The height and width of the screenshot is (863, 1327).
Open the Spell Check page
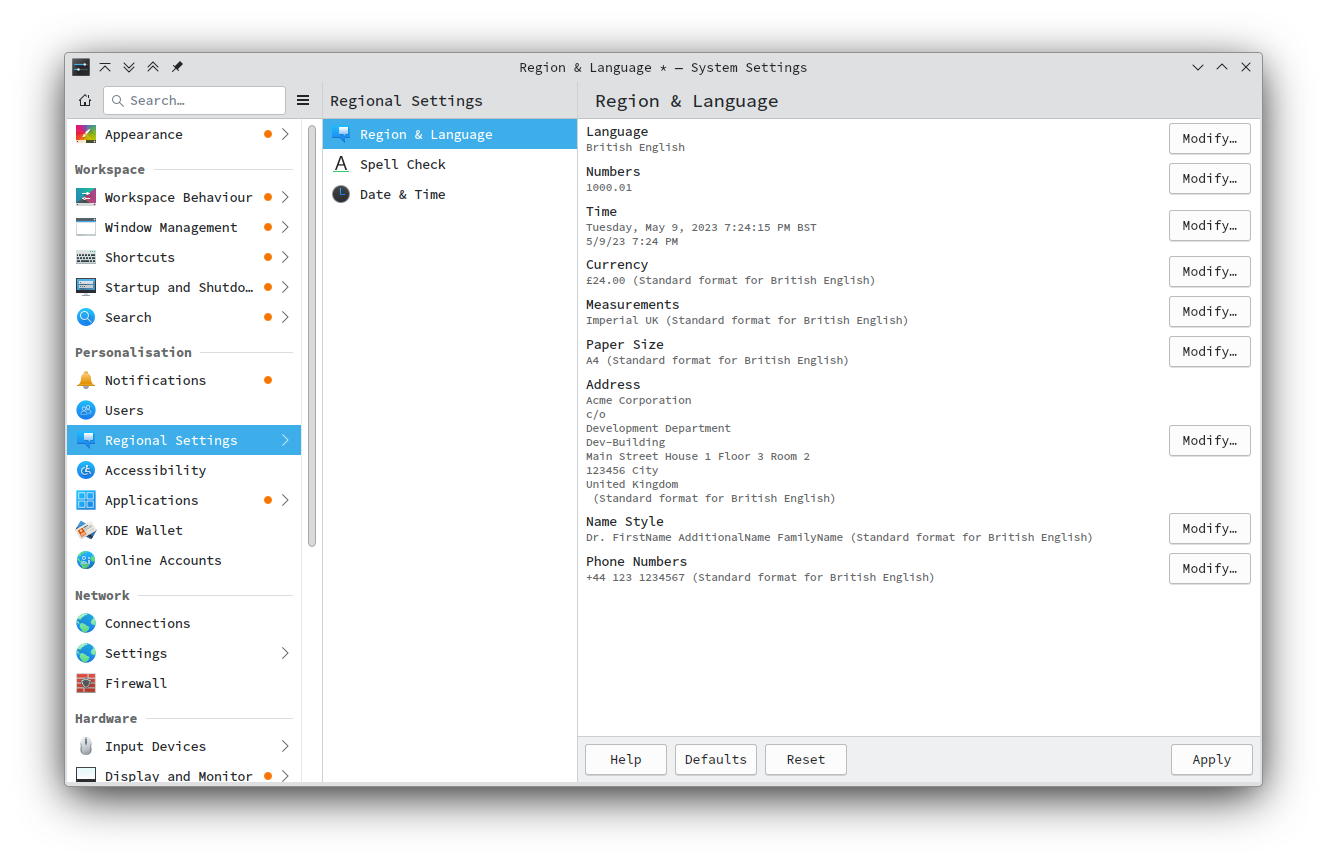(450, 164)
